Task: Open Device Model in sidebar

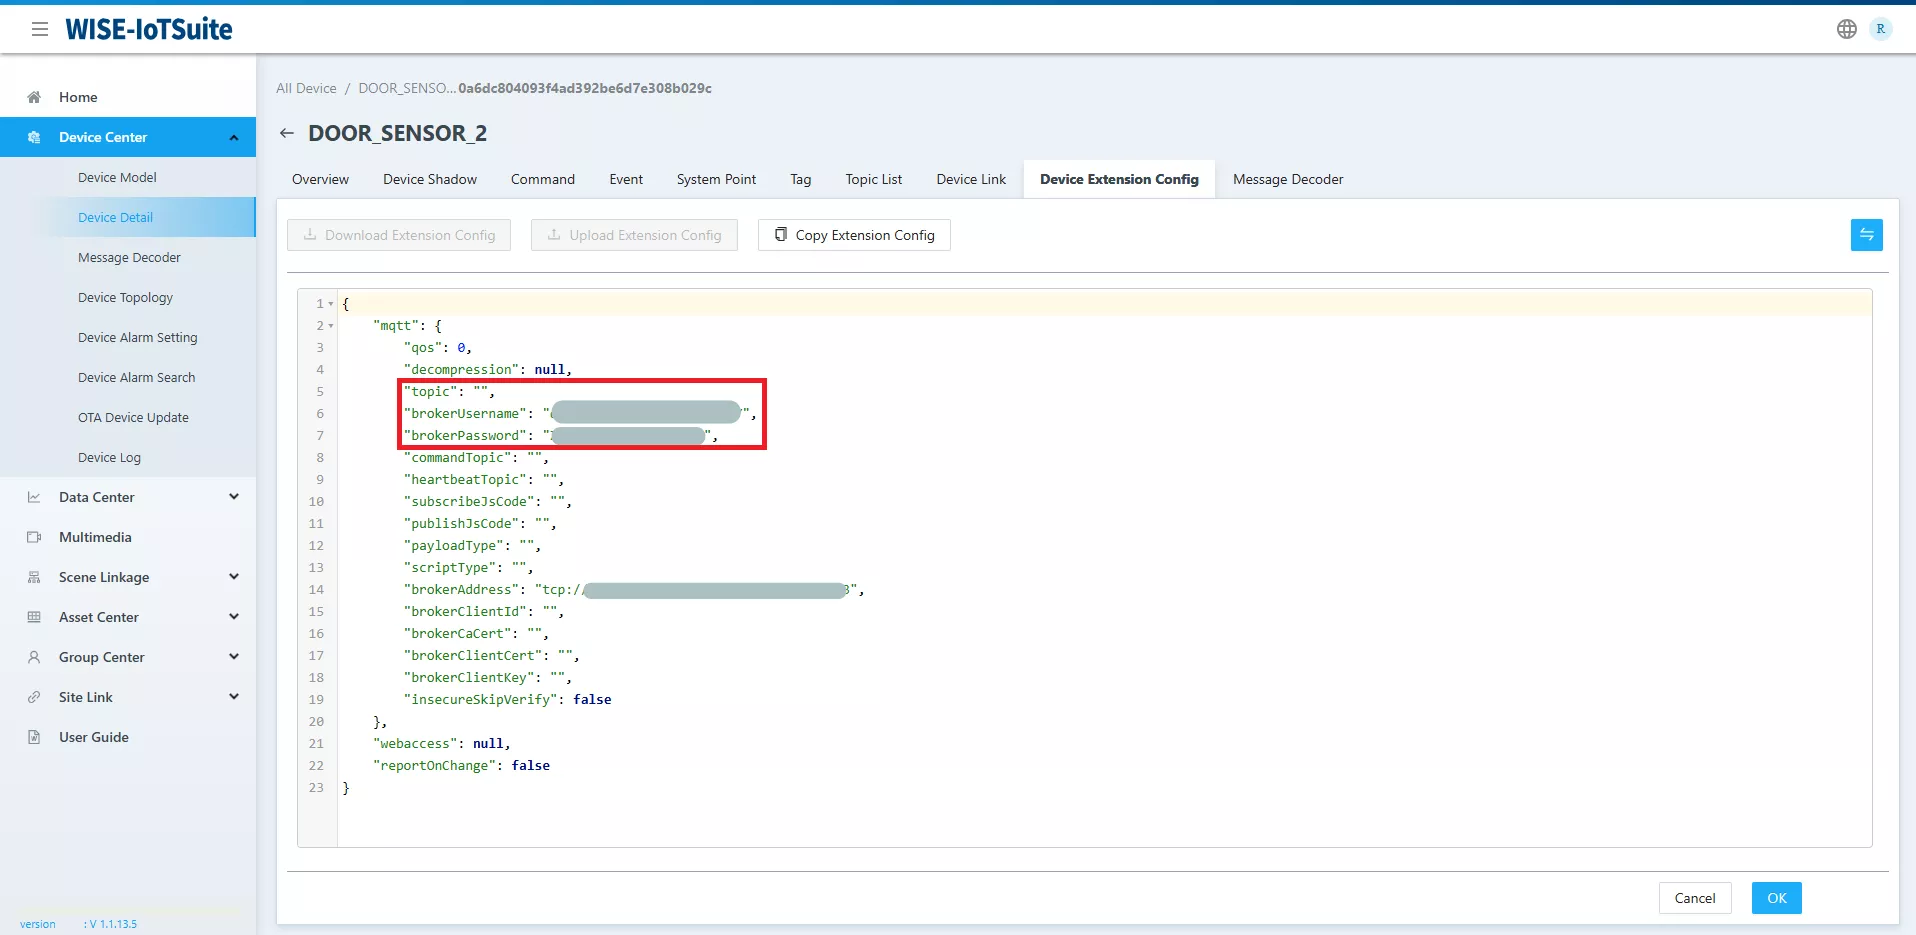Action: coord(117,177)
